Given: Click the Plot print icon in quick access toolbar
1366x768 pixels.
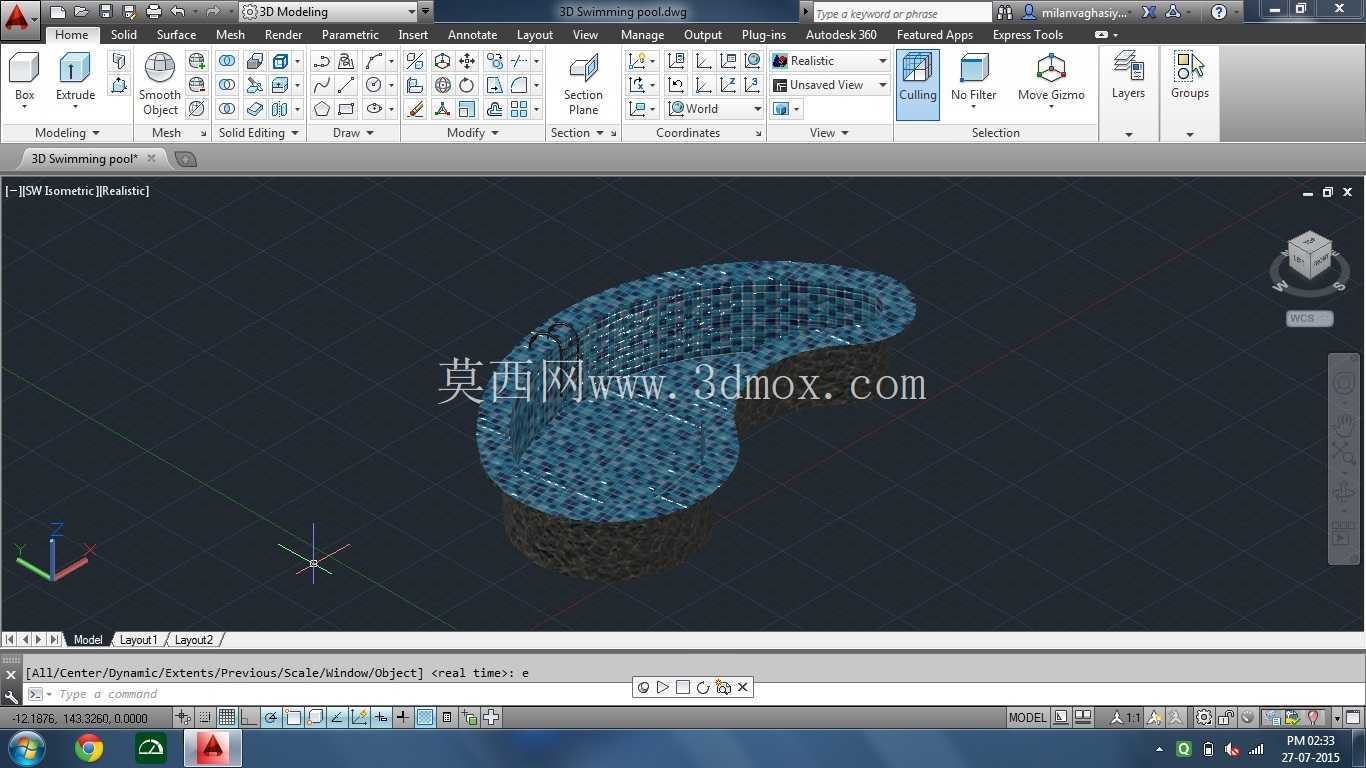Looking at the screenshot, I should pyautogui.click(x=153, y=12).
